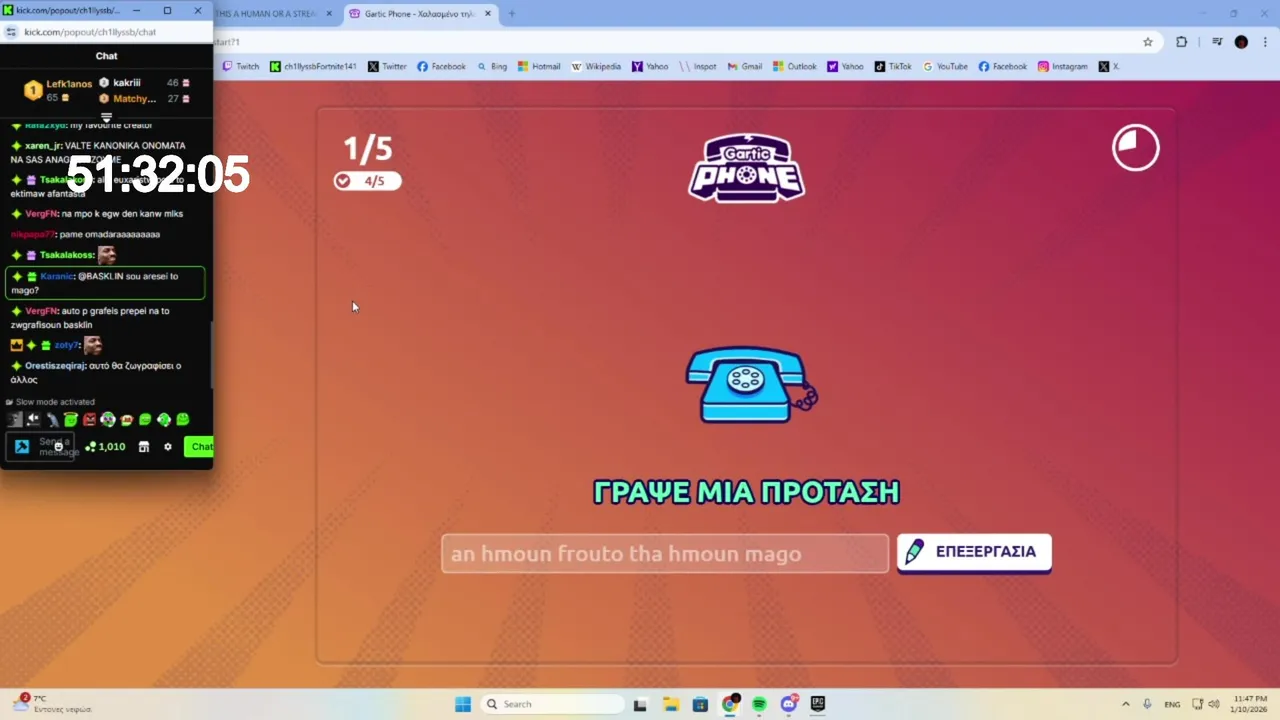Open the Bing bookmark

492,66
